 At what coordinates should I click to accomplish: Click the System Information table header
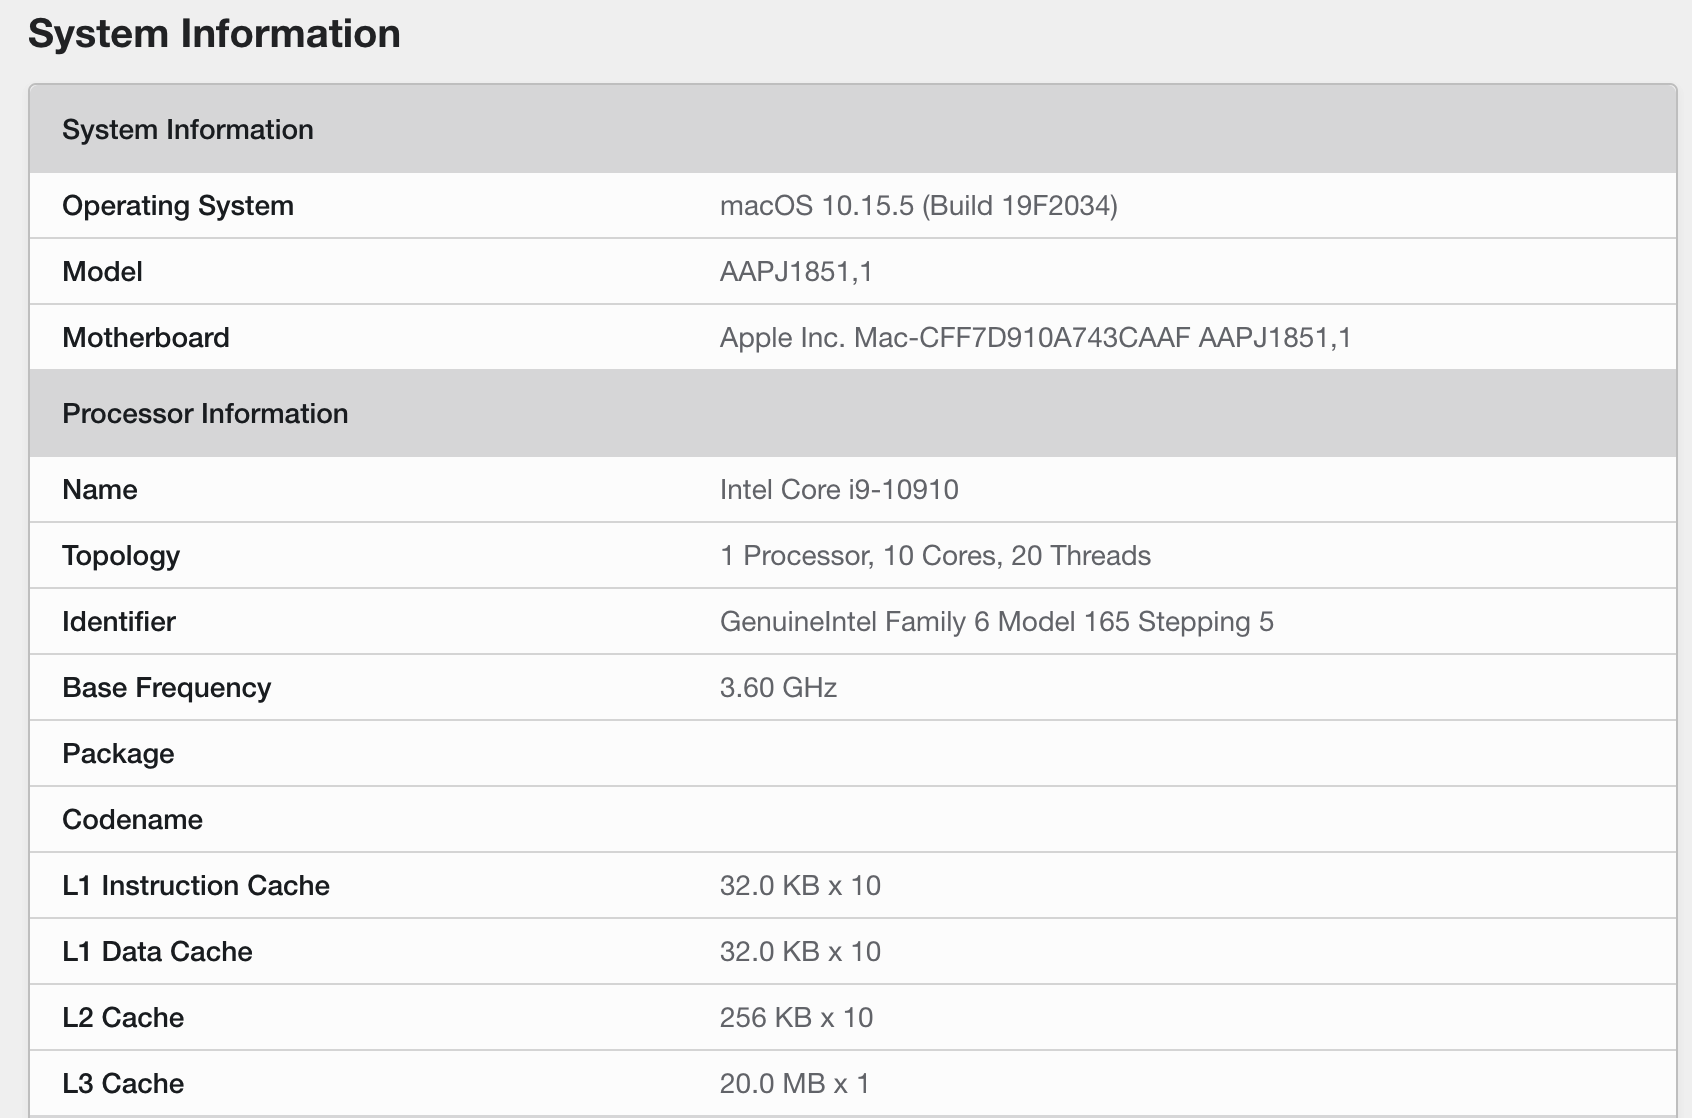pos(188,130)
